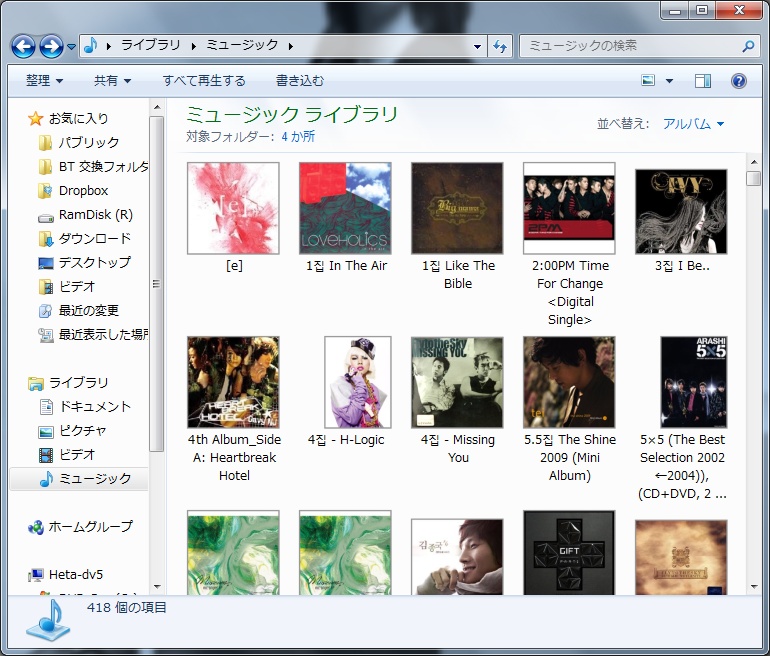The width and height of the screenshot is (770, 656).
Task: Select 1집 Like The Bible album
Action: [x=457, y=208]
